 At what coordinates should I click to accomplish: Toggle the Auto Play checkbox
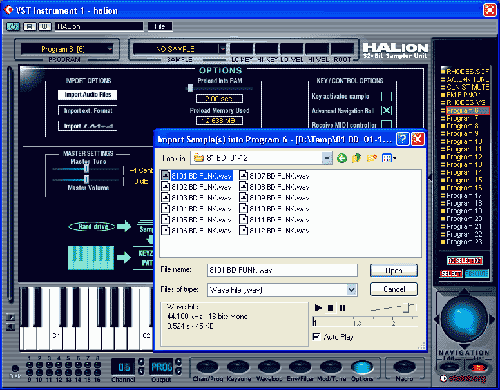316,336
